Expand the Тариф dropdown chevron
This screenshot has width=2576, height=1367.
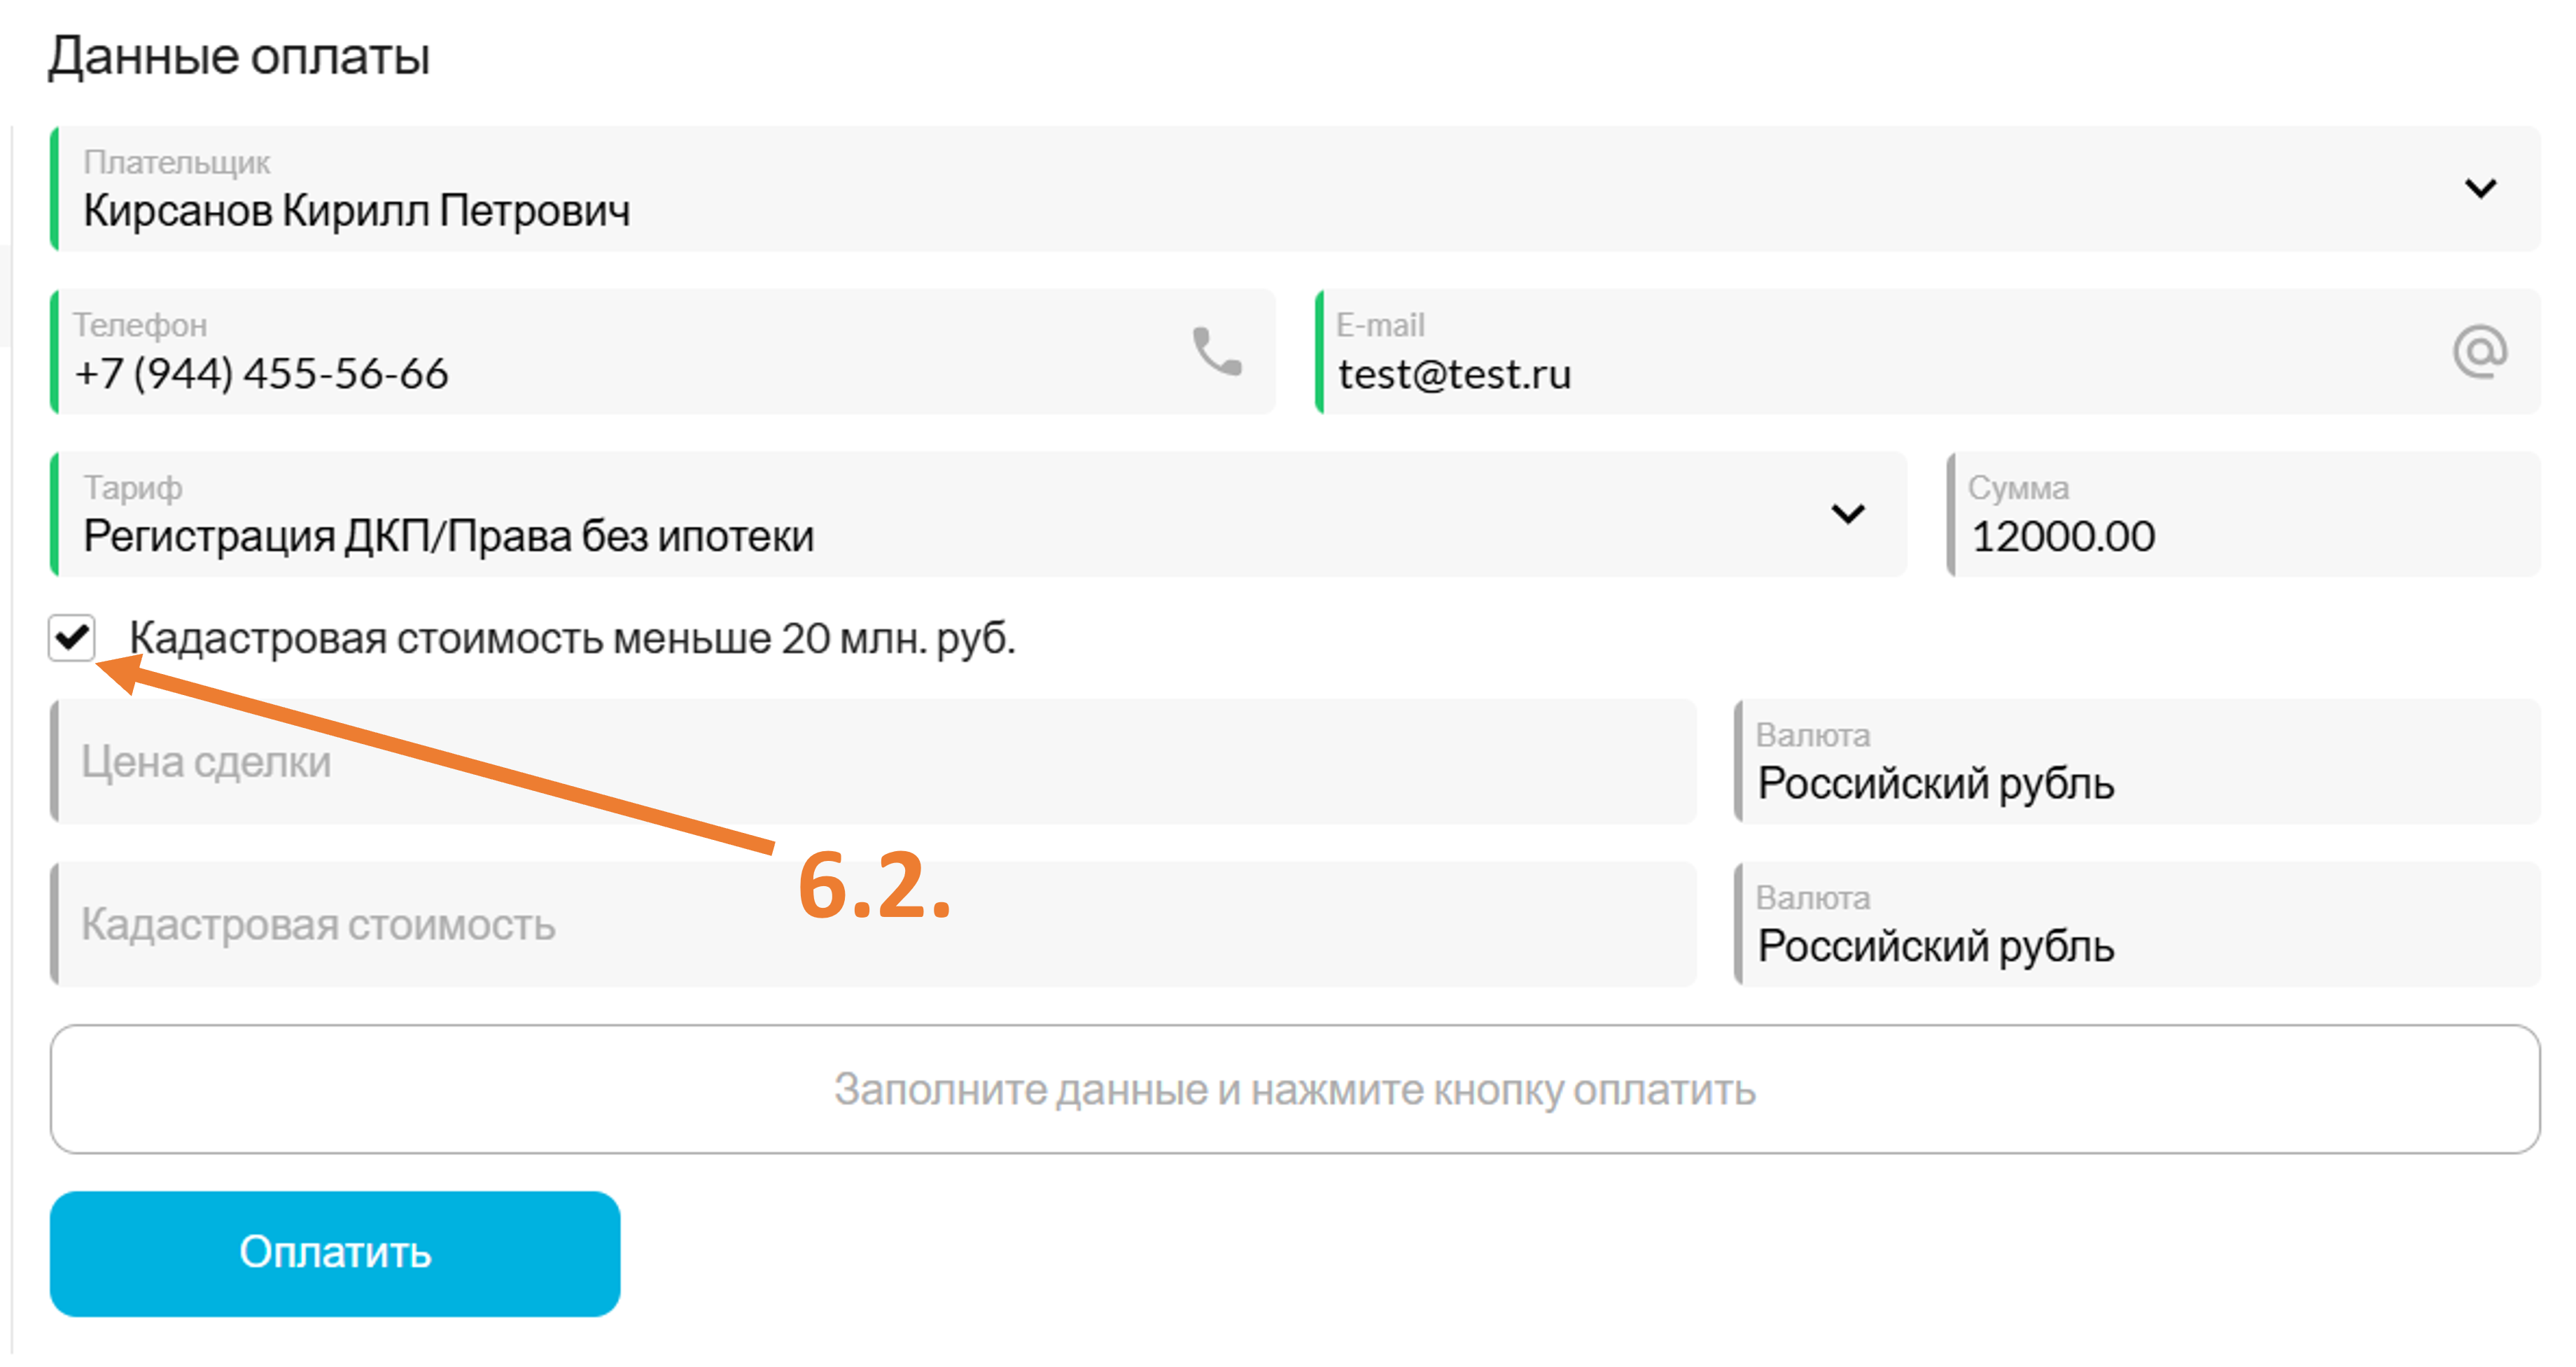[x=1848, y=514]
